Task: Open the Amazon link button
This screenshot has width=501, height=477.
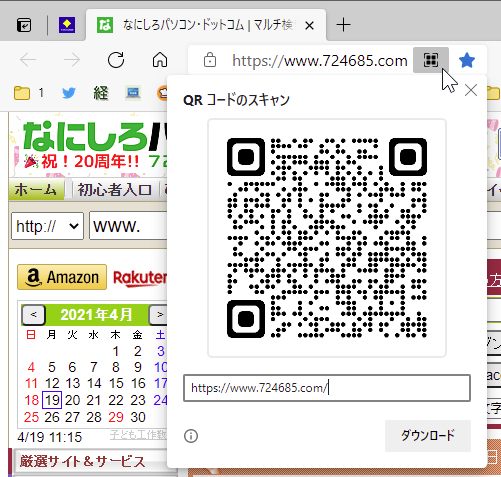Action: tap(62, 277)
